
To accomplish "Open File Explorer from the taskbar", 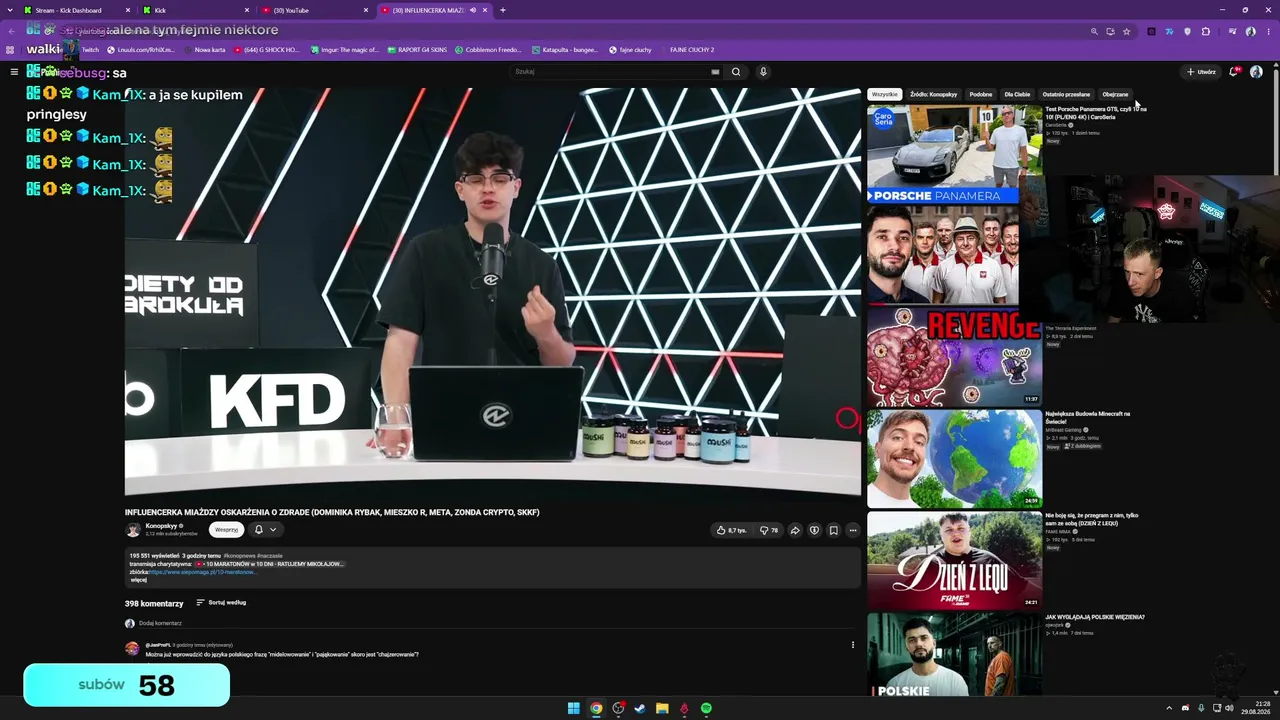I will (662, 708).
